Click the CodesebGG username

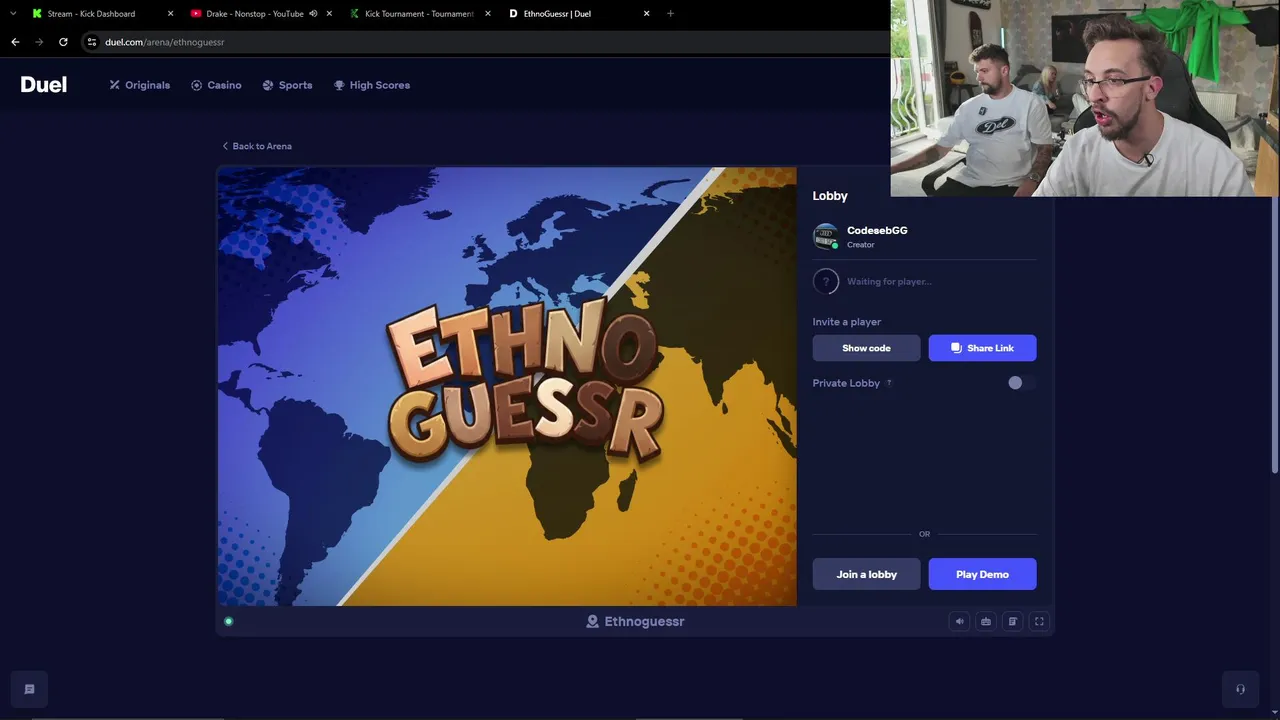(877, 231)
